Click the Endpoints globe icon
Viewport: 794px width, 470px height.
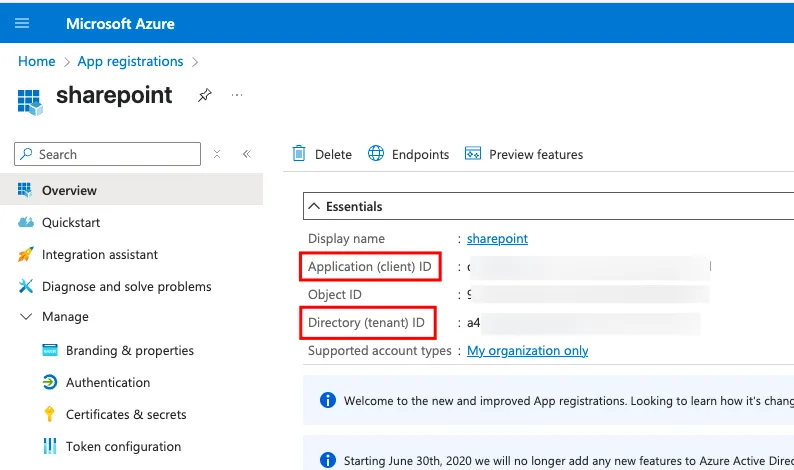click(376, 154)
